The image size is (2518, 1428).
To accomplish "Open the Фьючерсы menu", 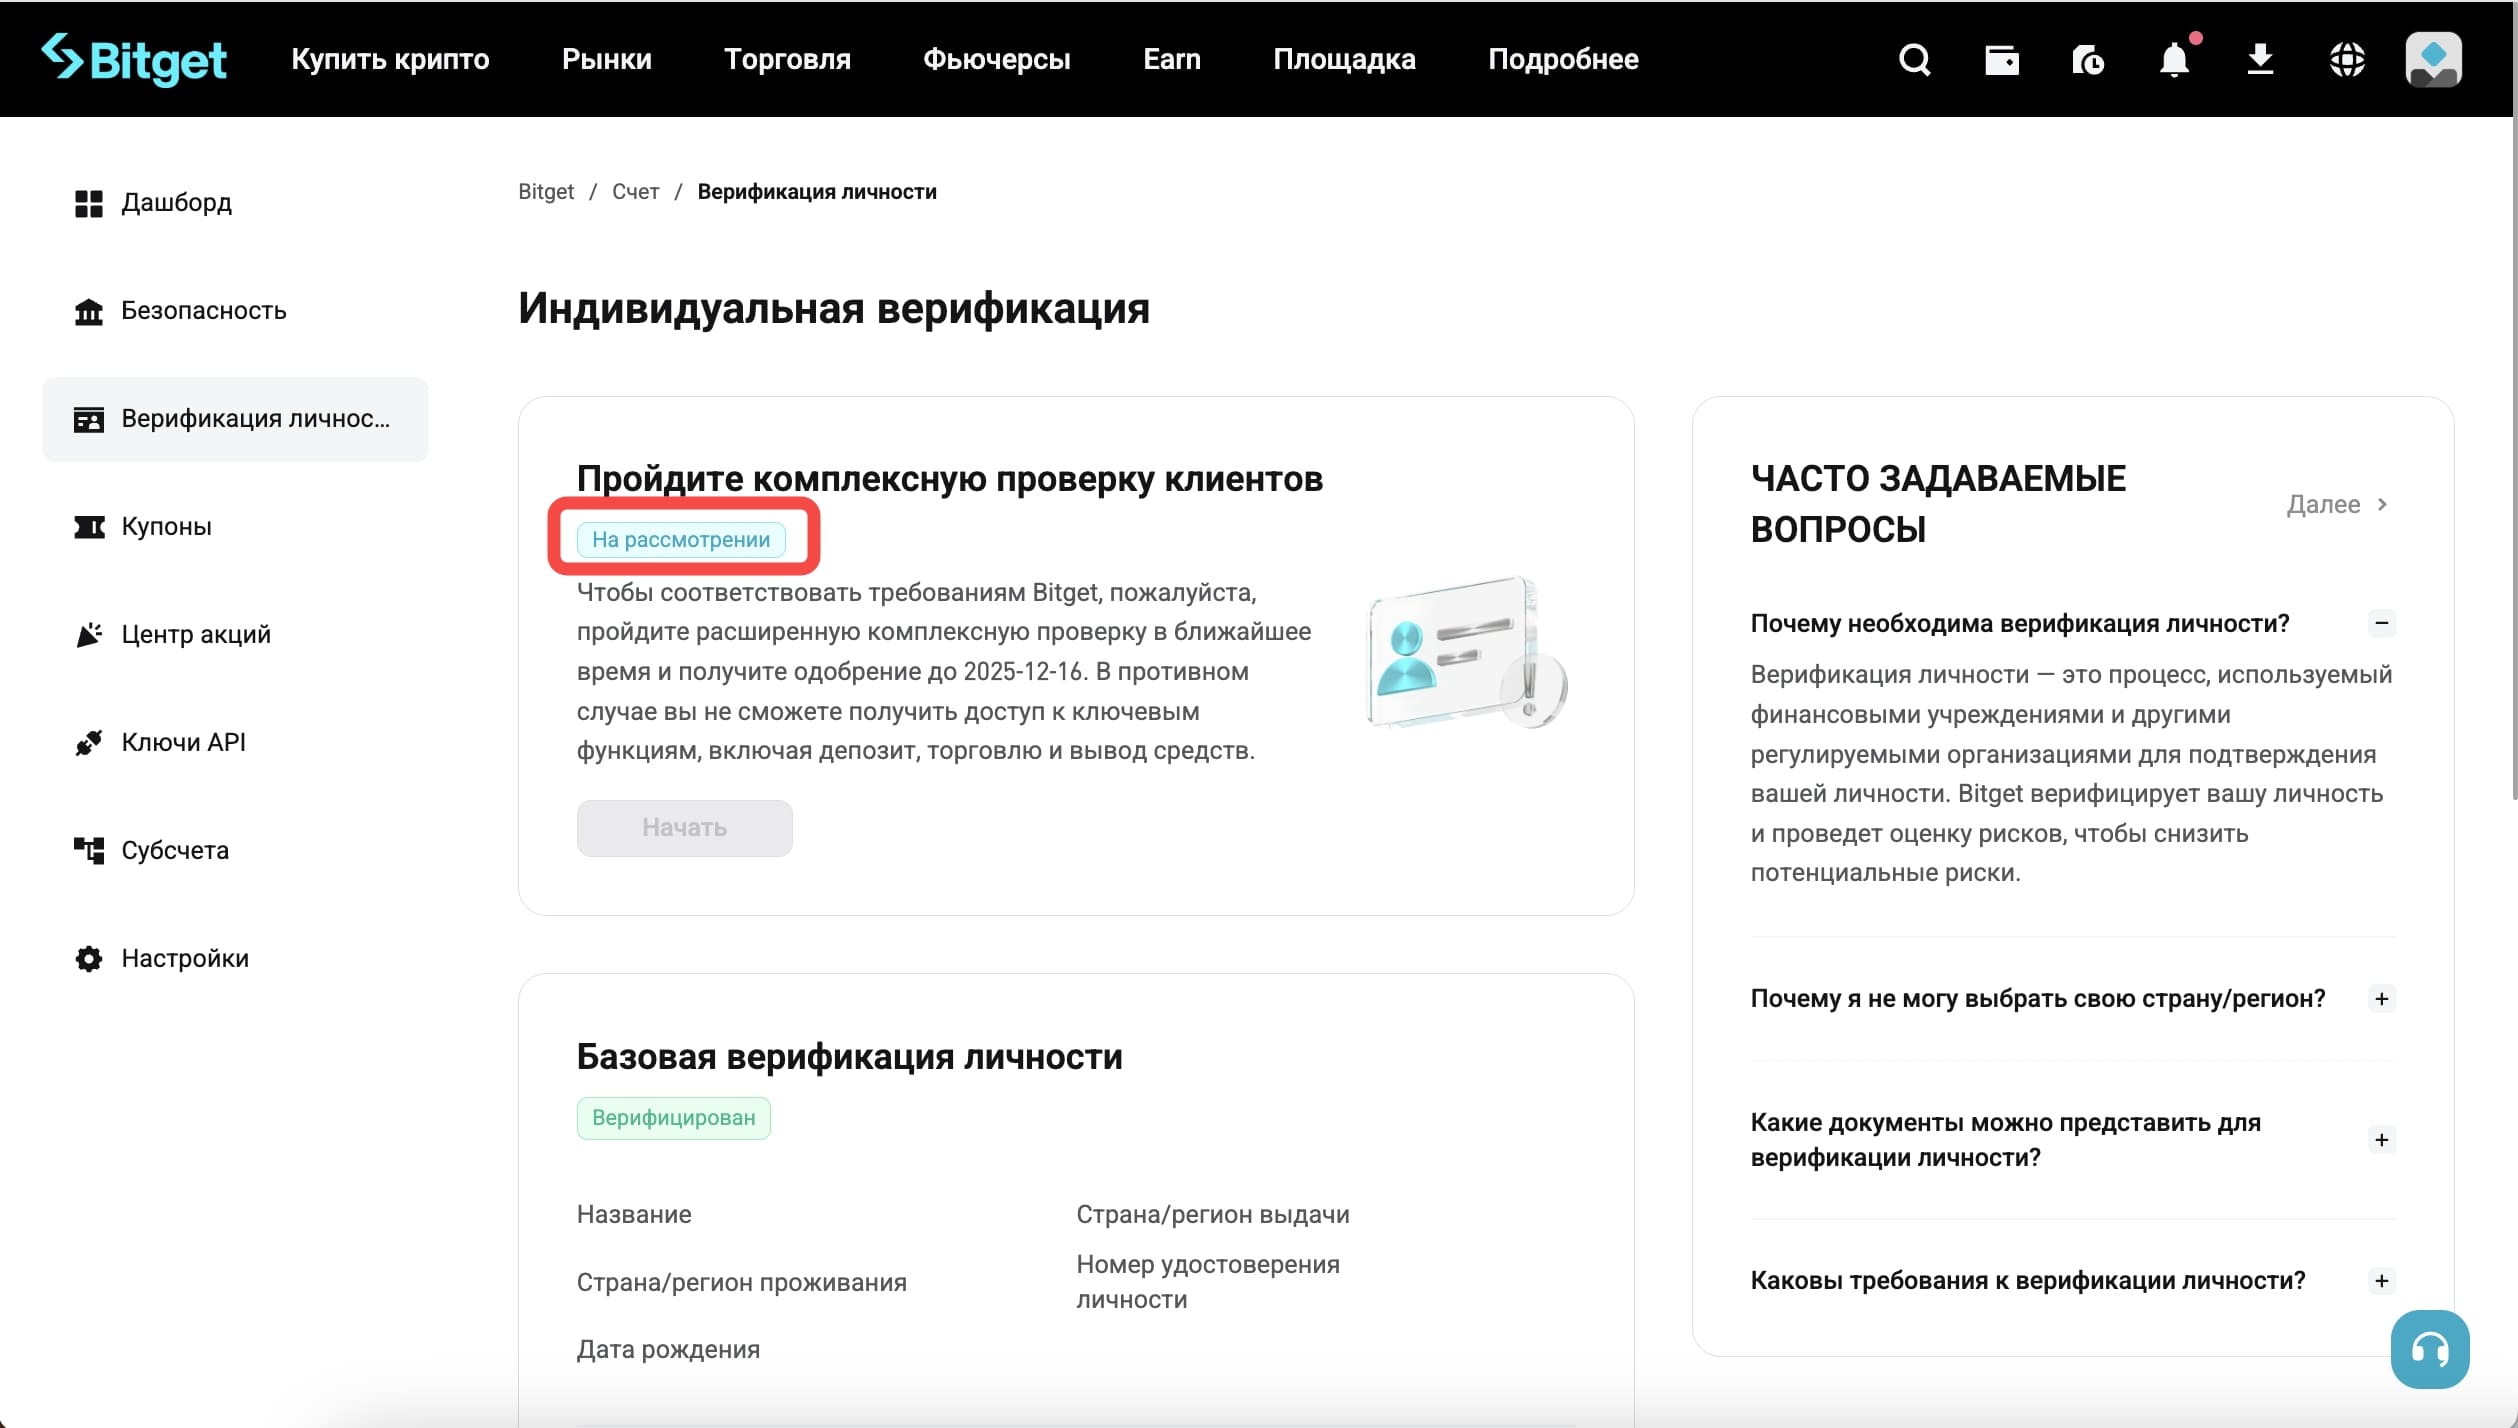I will [996, 59].
